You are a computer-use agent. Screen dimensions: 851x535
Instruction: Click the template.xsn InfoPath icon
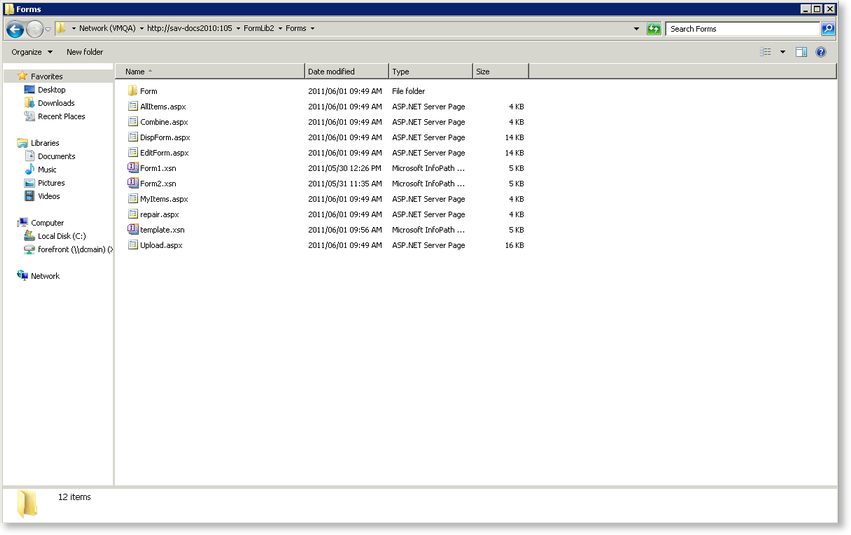132,230
